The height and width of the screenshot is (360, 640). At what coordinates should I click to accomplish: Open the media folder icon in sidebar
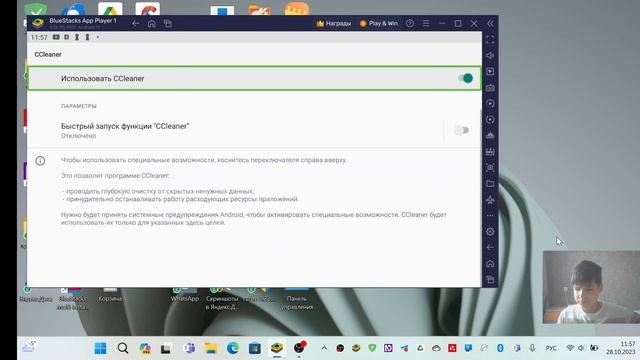pos(490,184)
